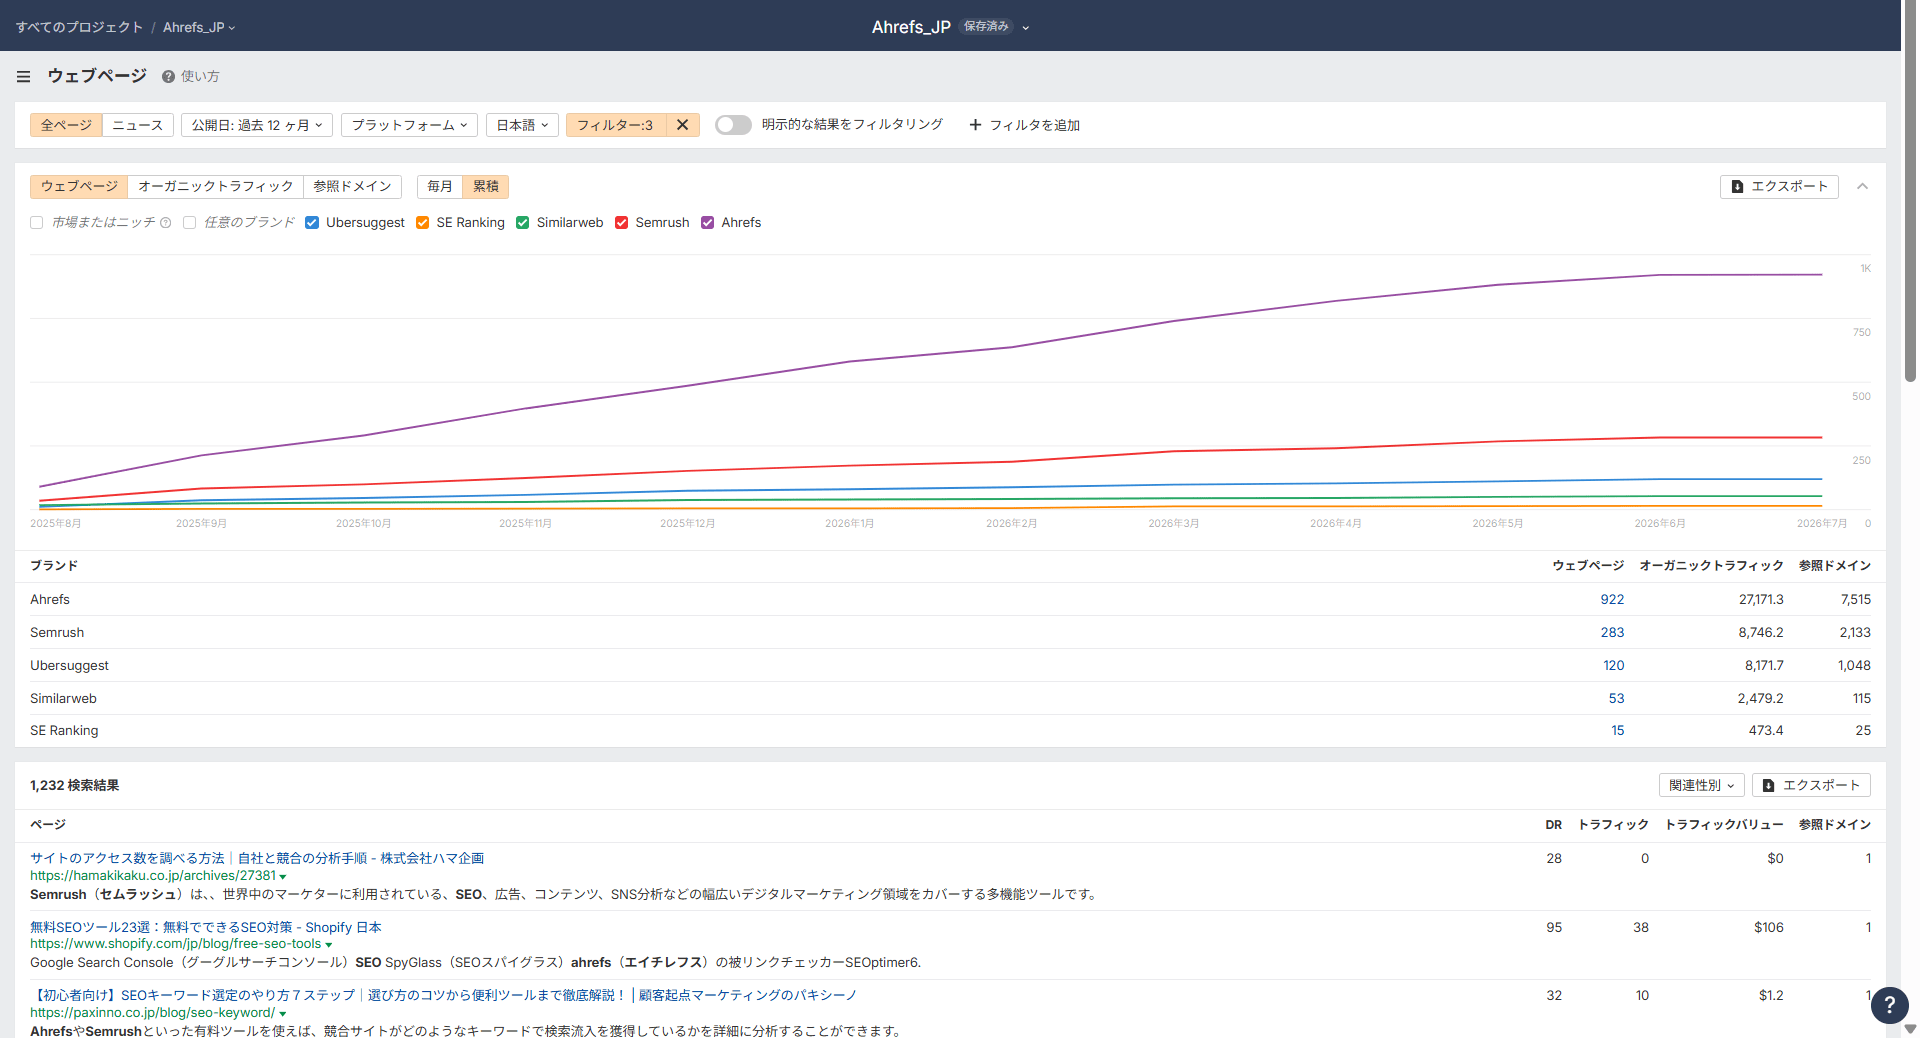Click the 保存済み saved status badge
The image size is (1920, 1038).
(986, 27)
